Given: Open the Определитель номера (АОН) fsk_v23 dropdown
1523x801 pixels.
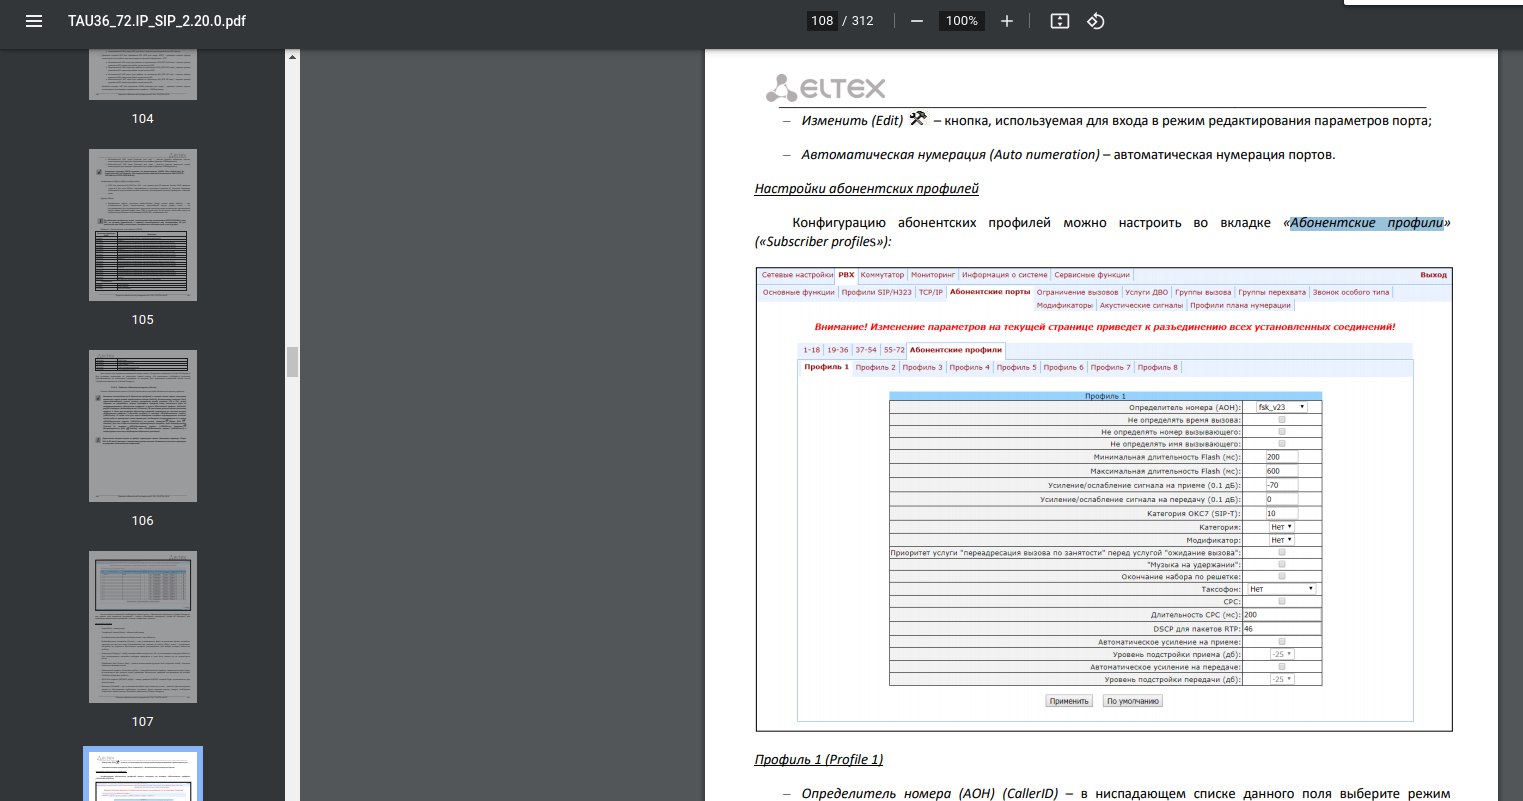Looking at the screenshot, I should coord(1282,407).
